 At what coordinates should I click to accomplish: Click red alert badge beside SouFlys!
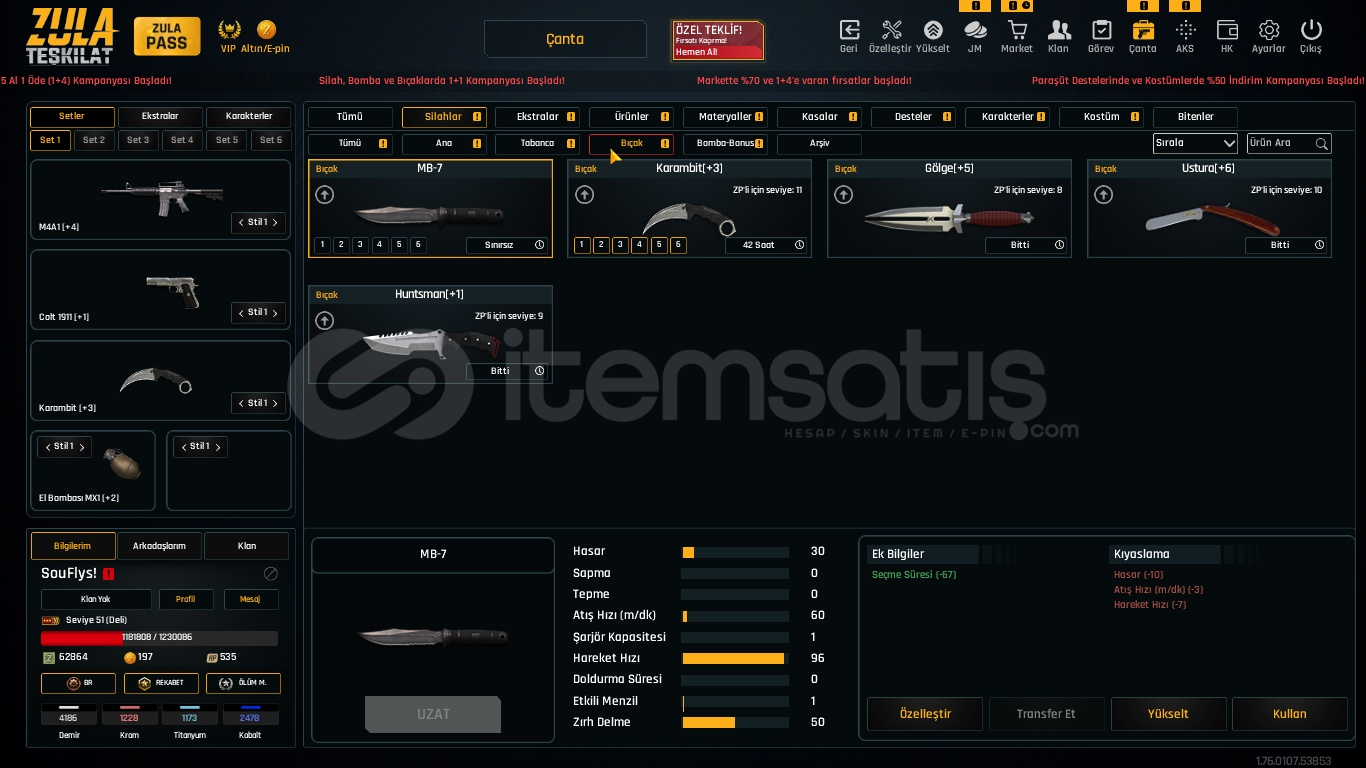[x=108, y=574]
